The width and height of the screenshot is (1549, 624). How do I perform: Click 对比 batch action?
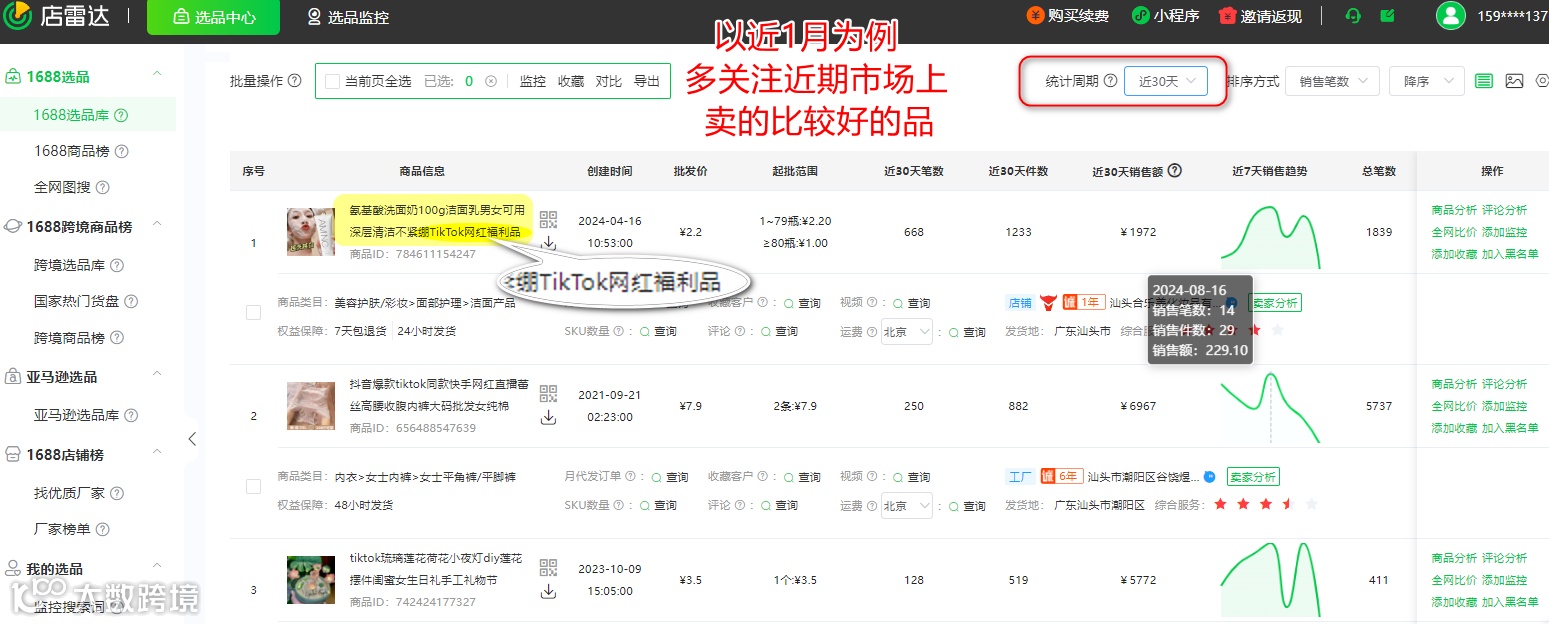[609, 81]
